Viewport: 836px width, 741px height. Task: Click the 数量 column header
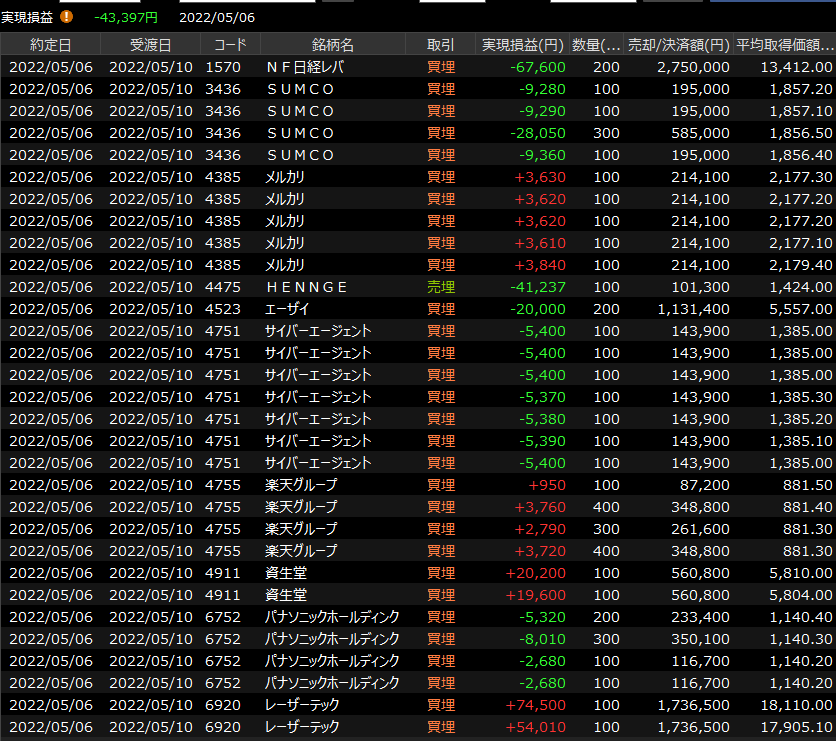click(x=597, y=45)
